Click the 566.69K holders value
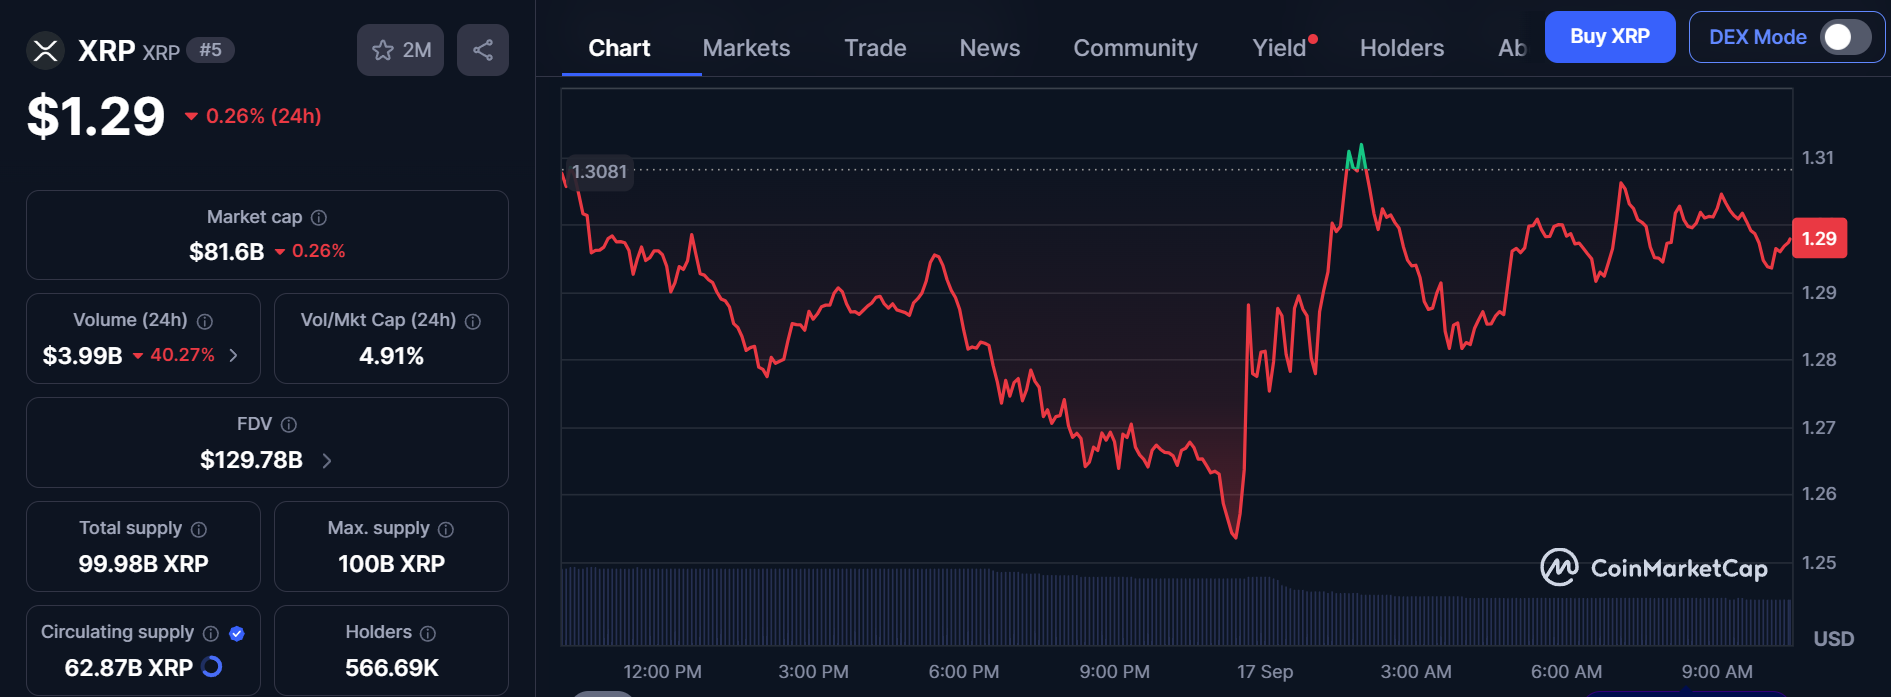The height and width of the screenshot is (697, 1891). click(392, 668)
